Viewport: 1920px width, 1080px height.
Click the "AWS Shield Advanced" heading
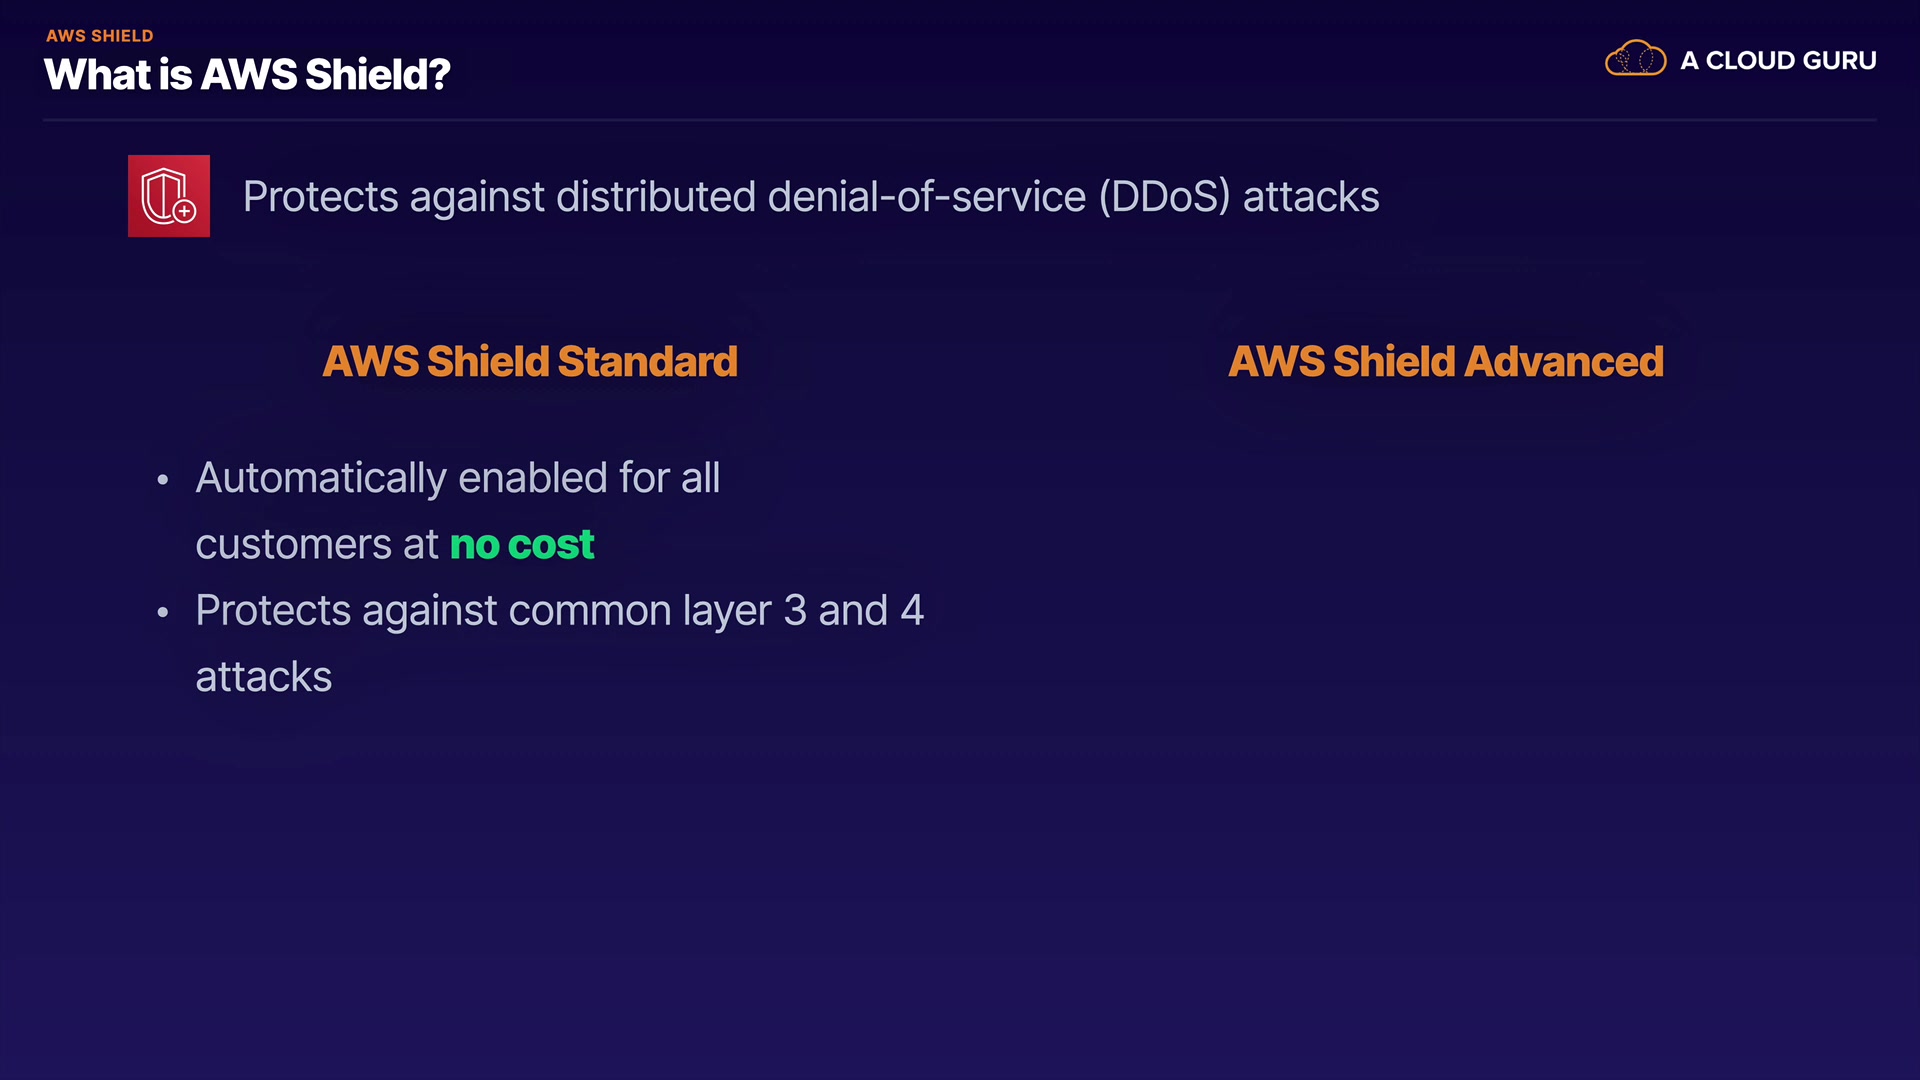tap(1445, 361)
